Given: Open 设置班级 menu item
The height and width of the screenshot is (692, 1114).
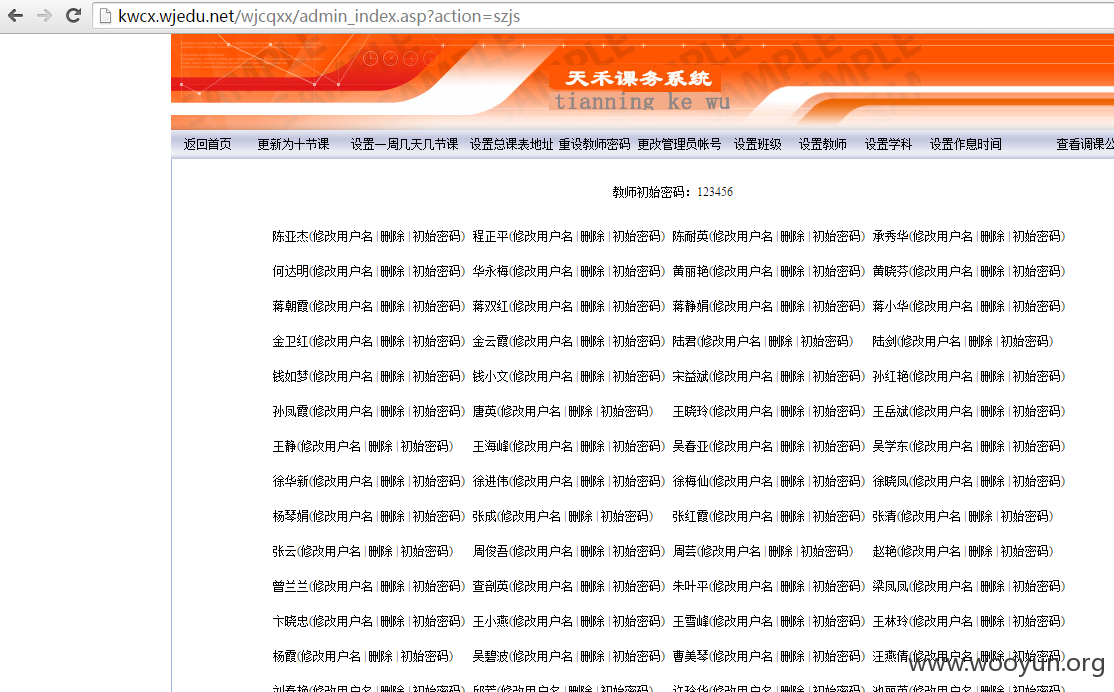Looking at the screenshot, I should pos(757,144).
